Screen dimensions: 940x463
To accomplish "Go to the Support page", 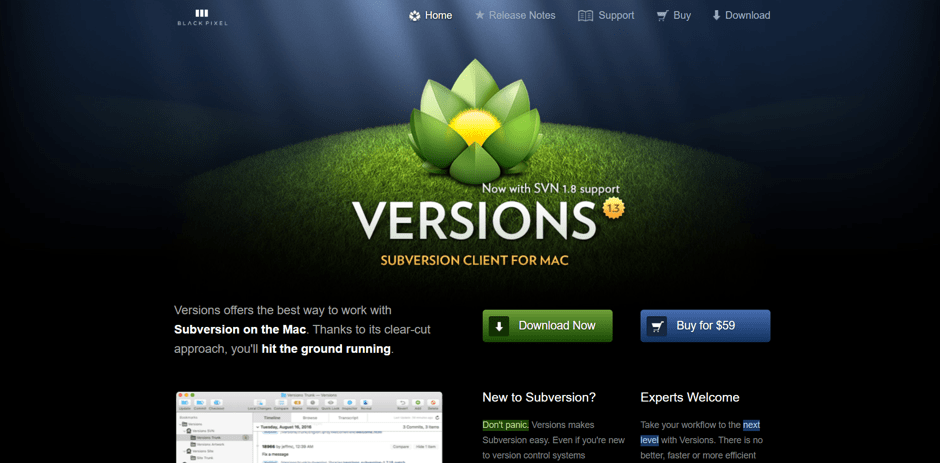I will [x=616, y=16].
